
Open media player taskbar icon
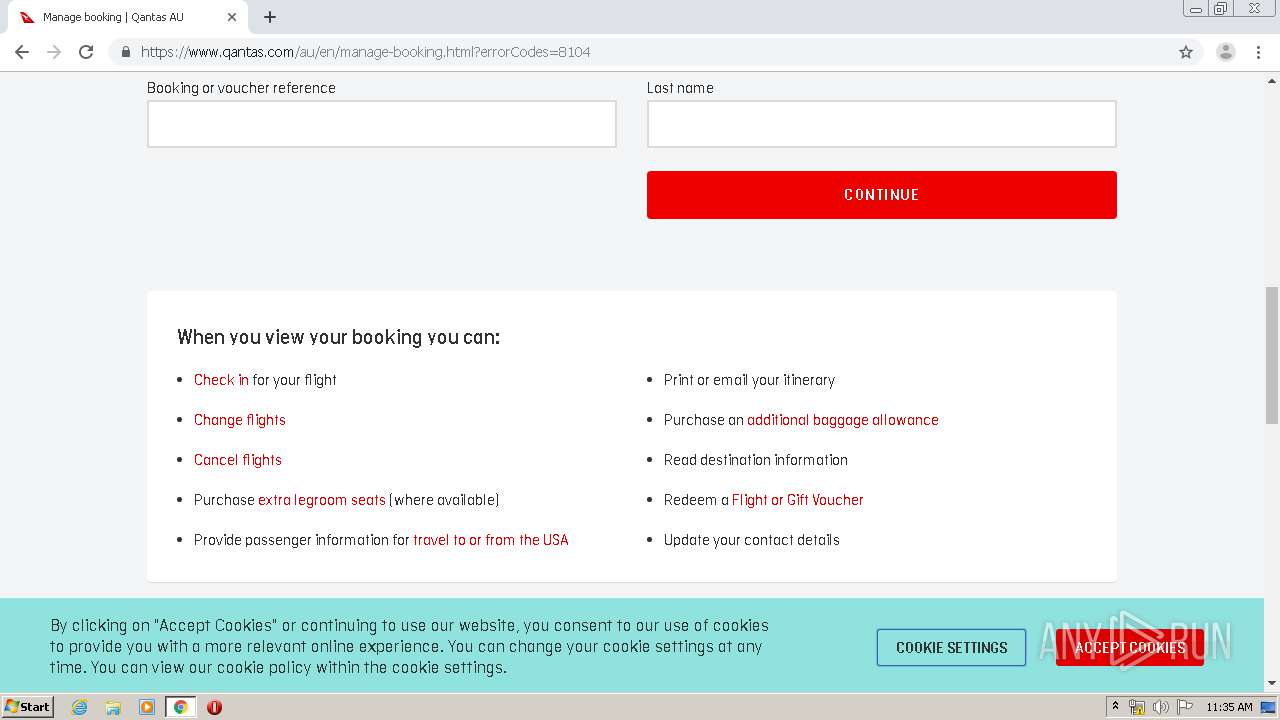(x=147, y=707)
